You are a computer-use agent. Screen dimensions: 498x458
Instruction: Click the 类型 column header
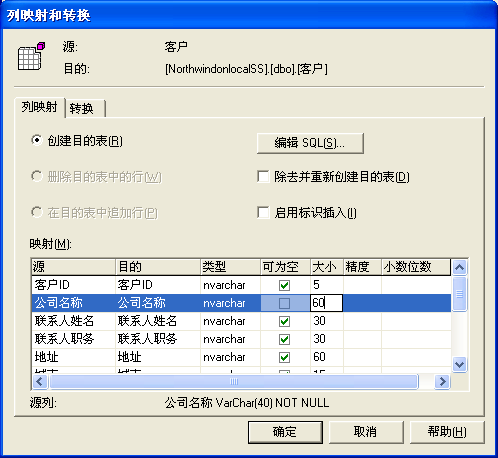coord(230,267)
